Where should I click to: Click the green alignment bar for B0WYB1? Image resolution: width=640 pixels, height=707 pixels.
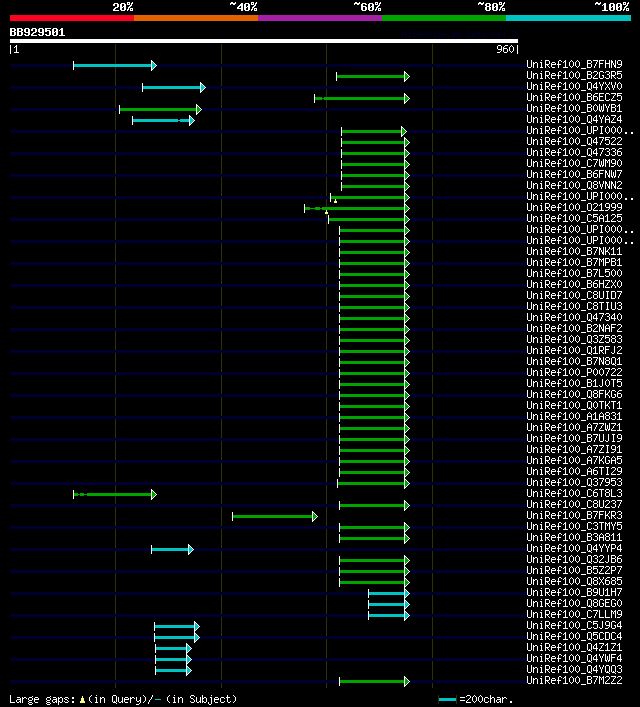coord(160,109)
